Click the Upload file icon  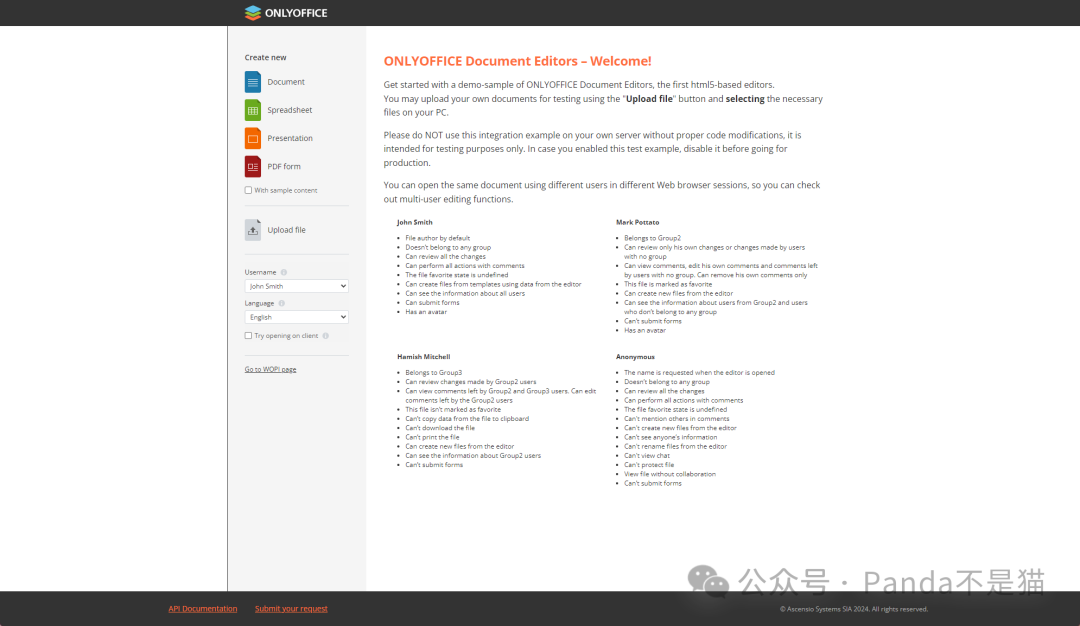tap(253, 230)
